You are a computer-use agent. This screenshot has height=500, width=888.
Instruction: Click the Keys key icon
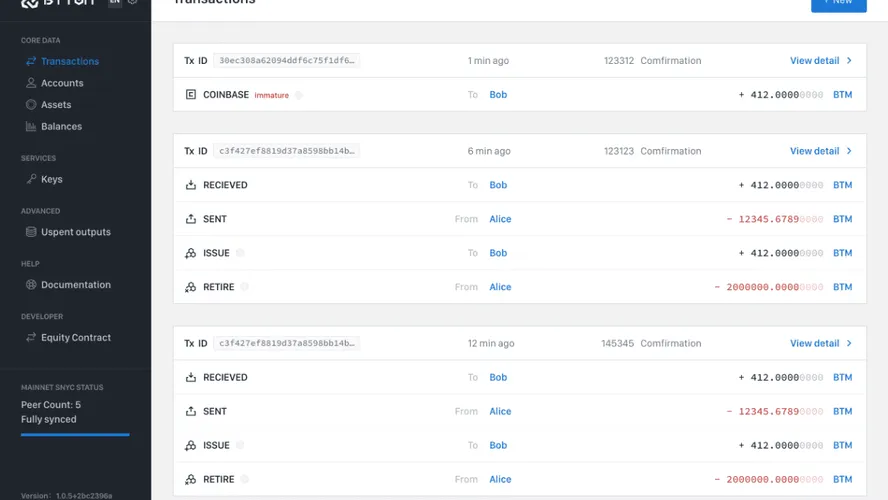(31, 179)
